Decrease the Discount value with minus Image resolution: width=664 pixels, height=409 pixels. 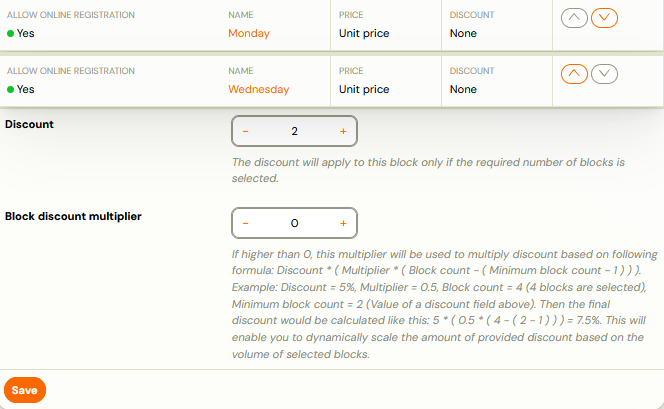point(246,132)
